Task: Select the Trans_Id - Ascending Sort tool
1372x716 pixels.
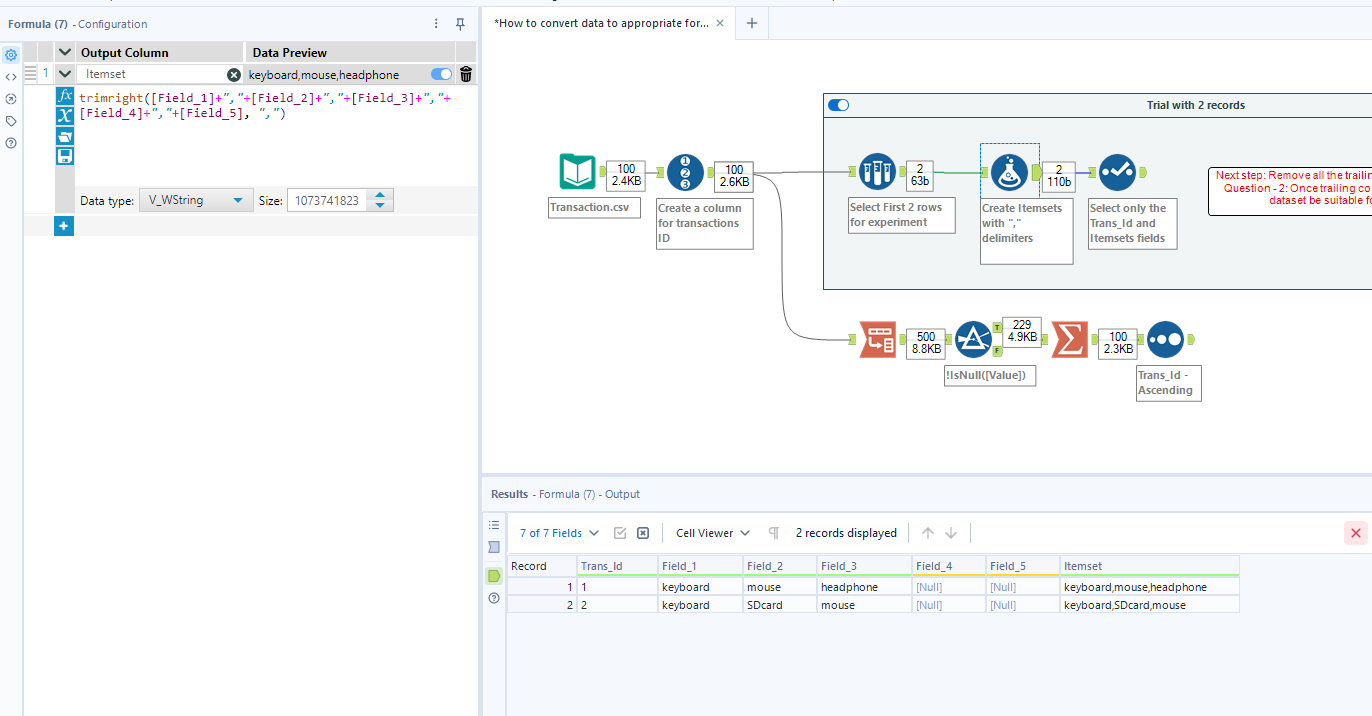Action: tap(1167, 339)
